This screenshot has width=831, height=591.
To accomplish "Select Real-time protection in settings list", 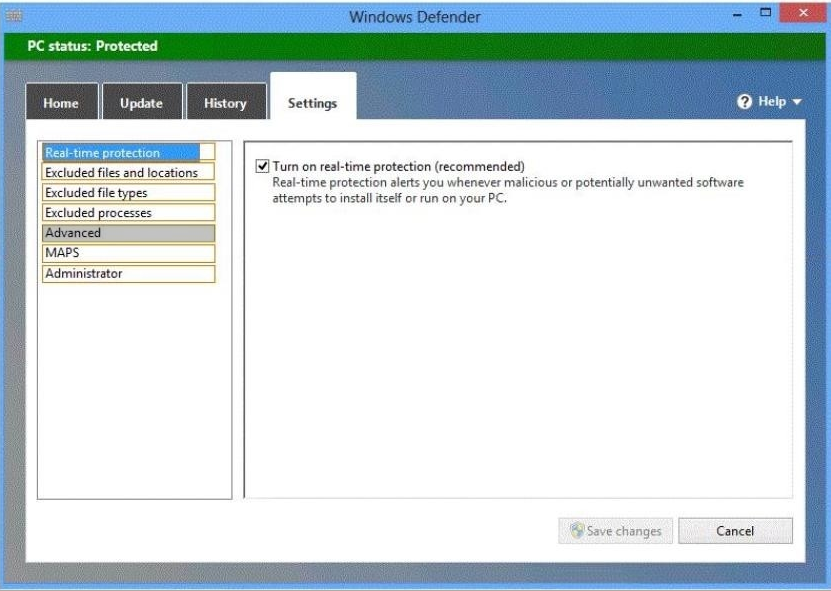I will [x=128, y=152].
